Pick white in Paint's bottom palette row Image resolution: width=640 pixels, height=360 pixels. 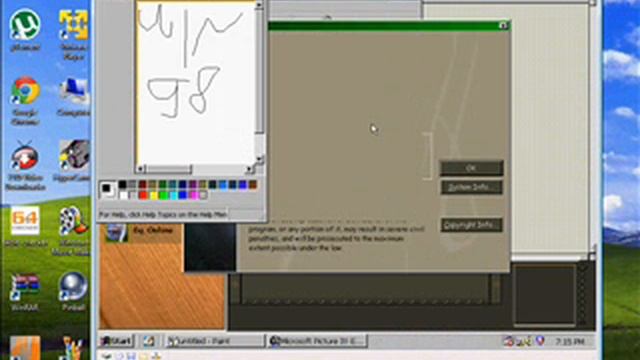123,196
